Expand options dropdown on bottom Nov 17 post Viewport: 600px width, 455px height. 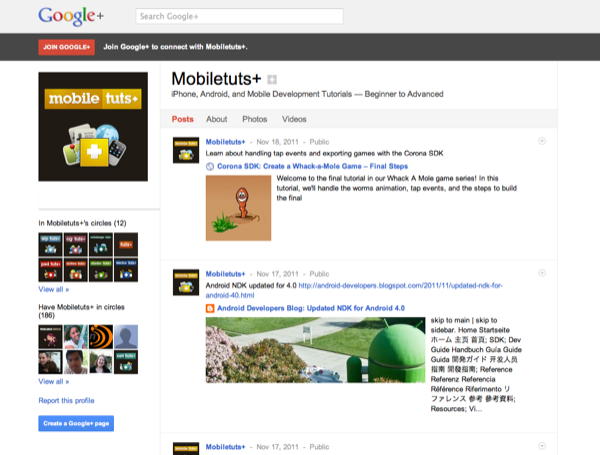[x=542, y=446]
